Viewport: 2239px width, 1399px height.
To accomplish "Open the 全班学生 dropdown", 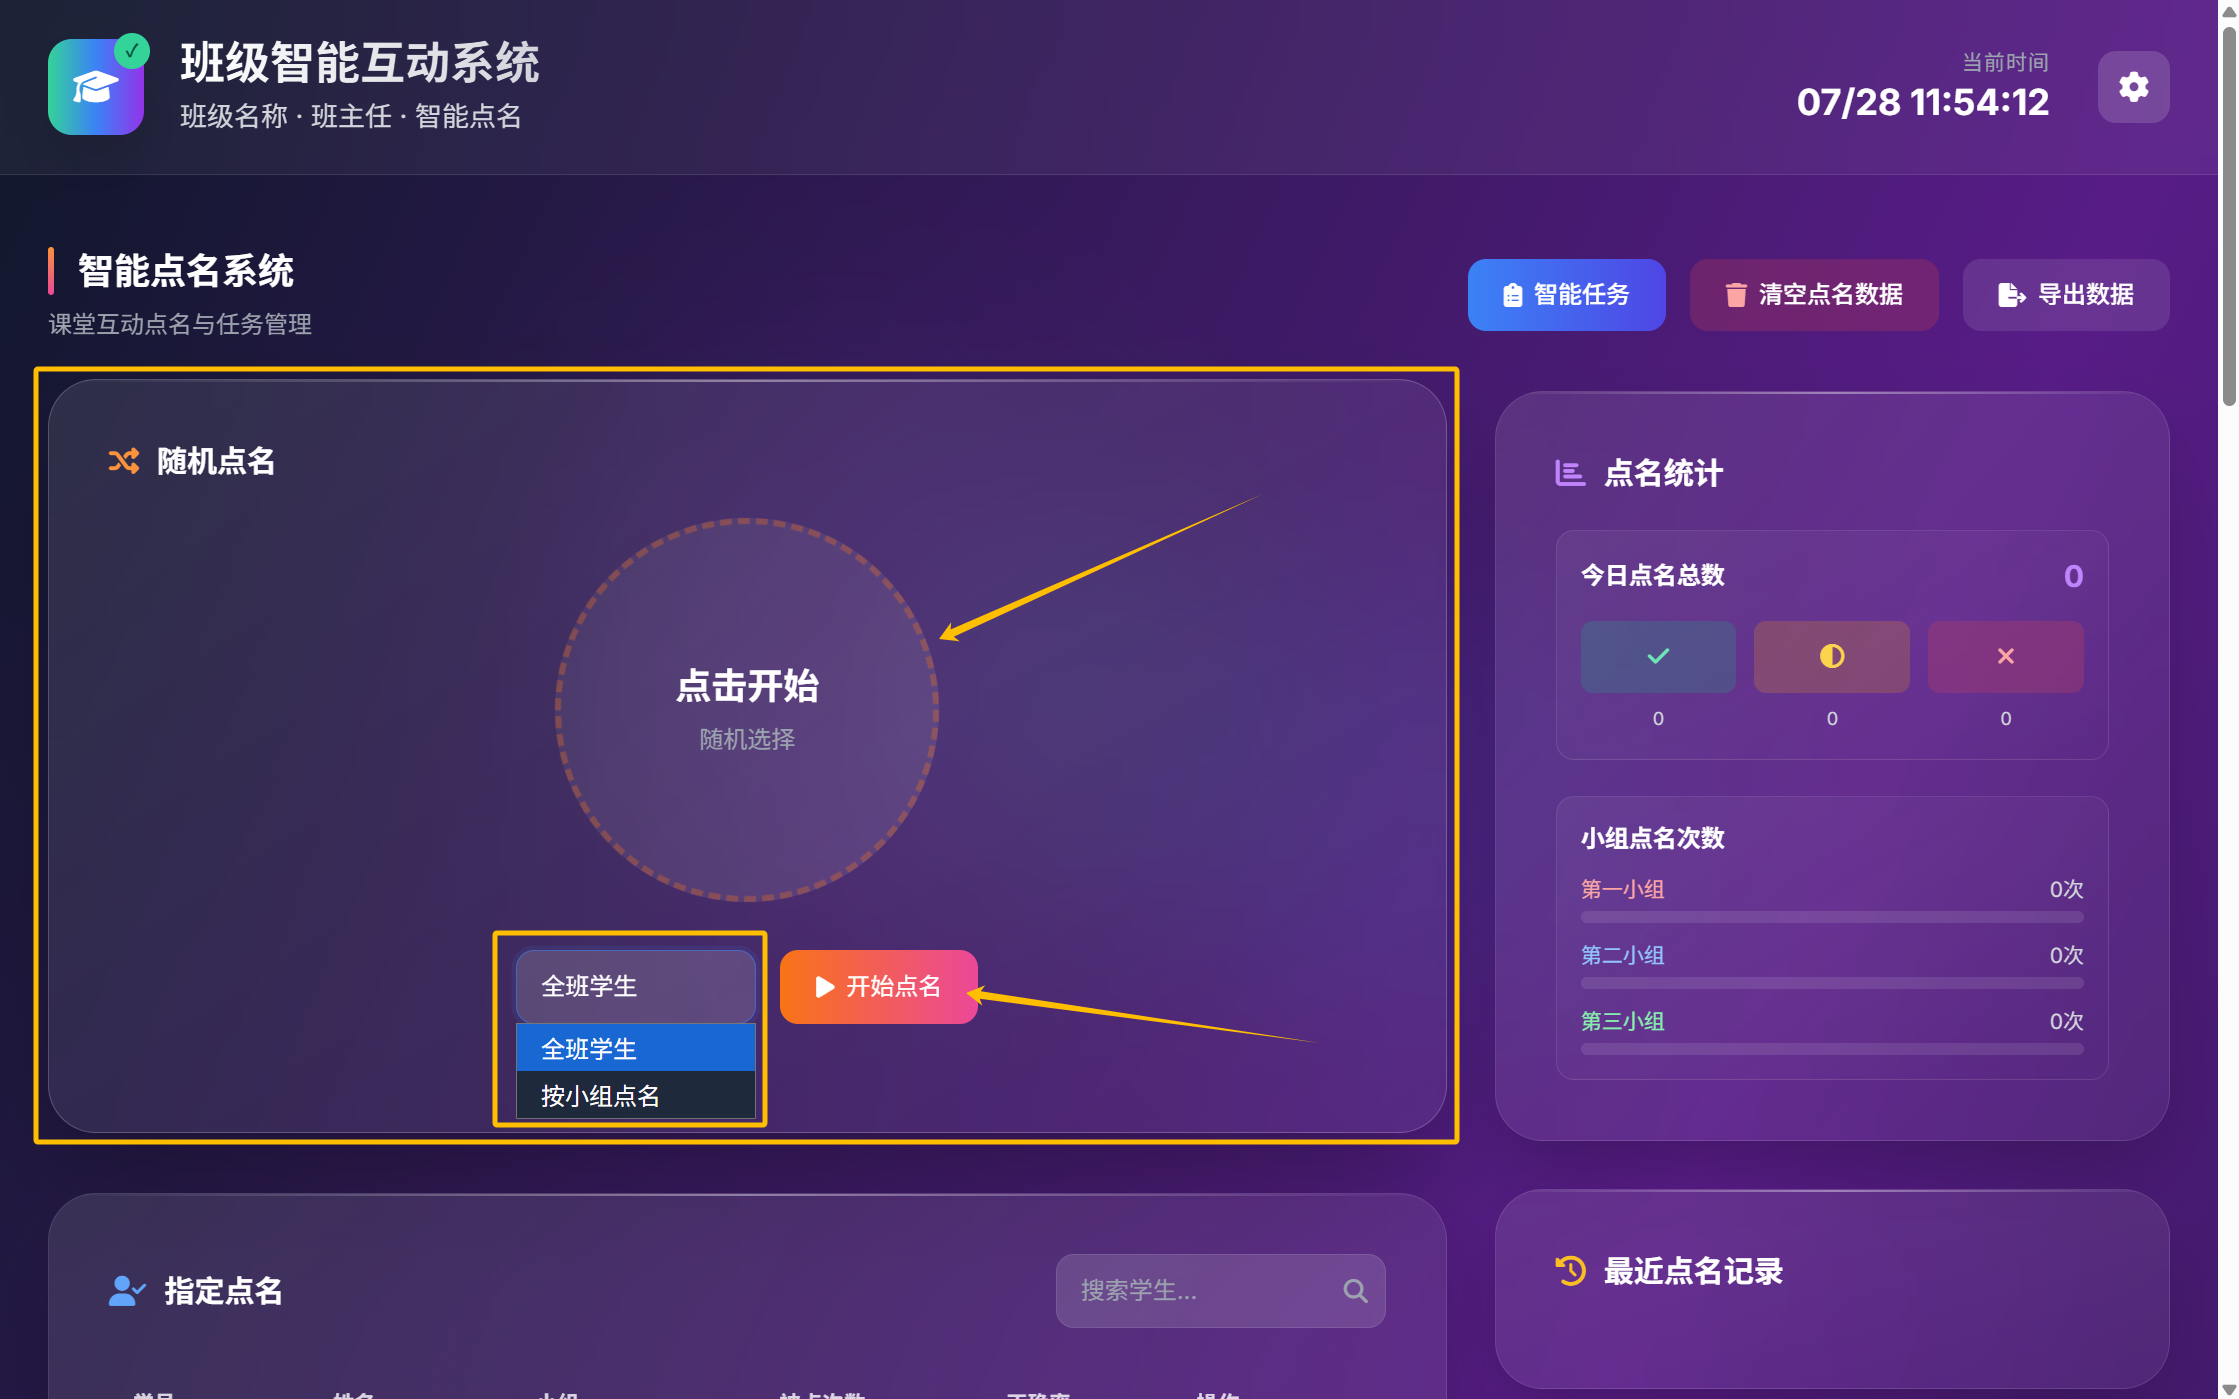I will (635, 987).
